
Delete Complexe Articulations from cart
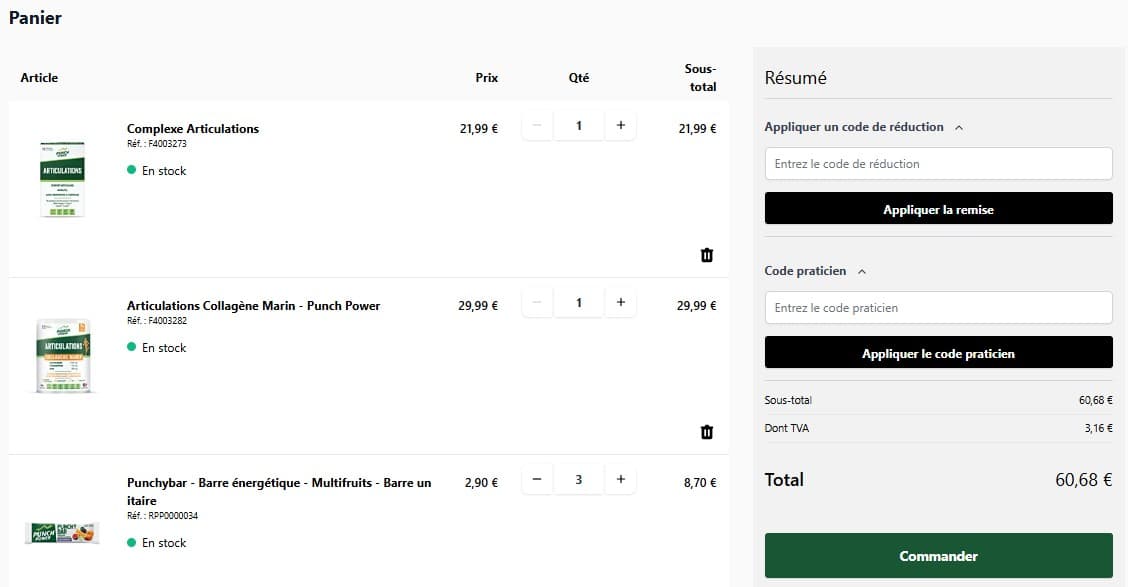pyautogui.click(x=707, y=255)
